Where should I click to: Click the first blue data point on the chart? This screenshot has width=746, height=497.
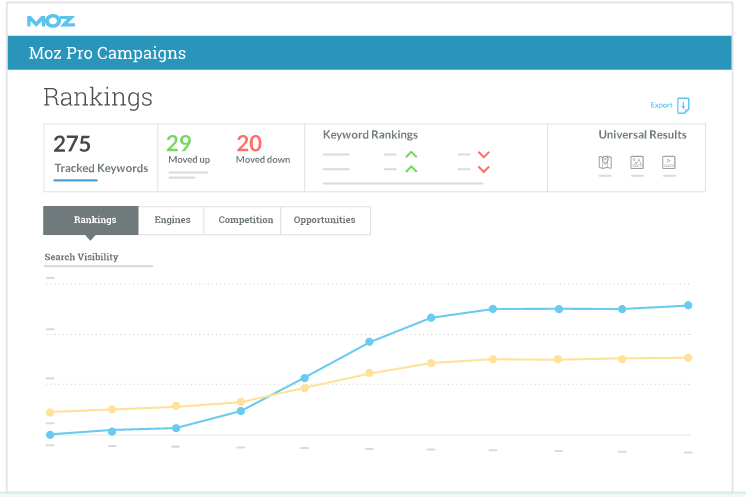pos(50,435)
